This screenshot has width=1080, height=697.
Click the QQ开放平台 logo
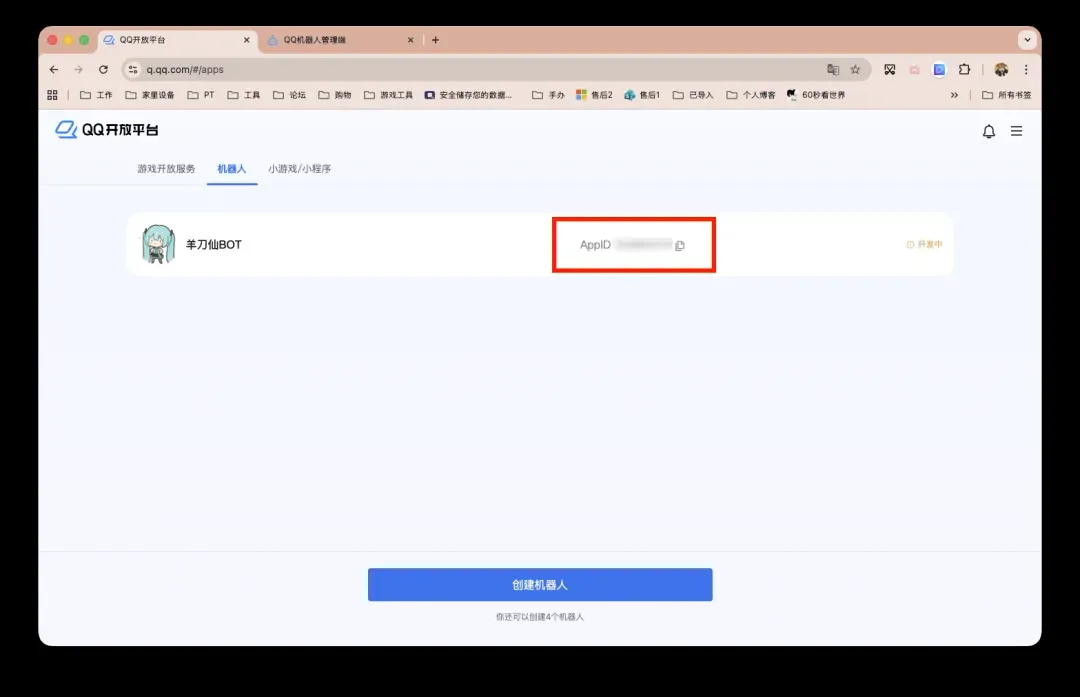107,129
